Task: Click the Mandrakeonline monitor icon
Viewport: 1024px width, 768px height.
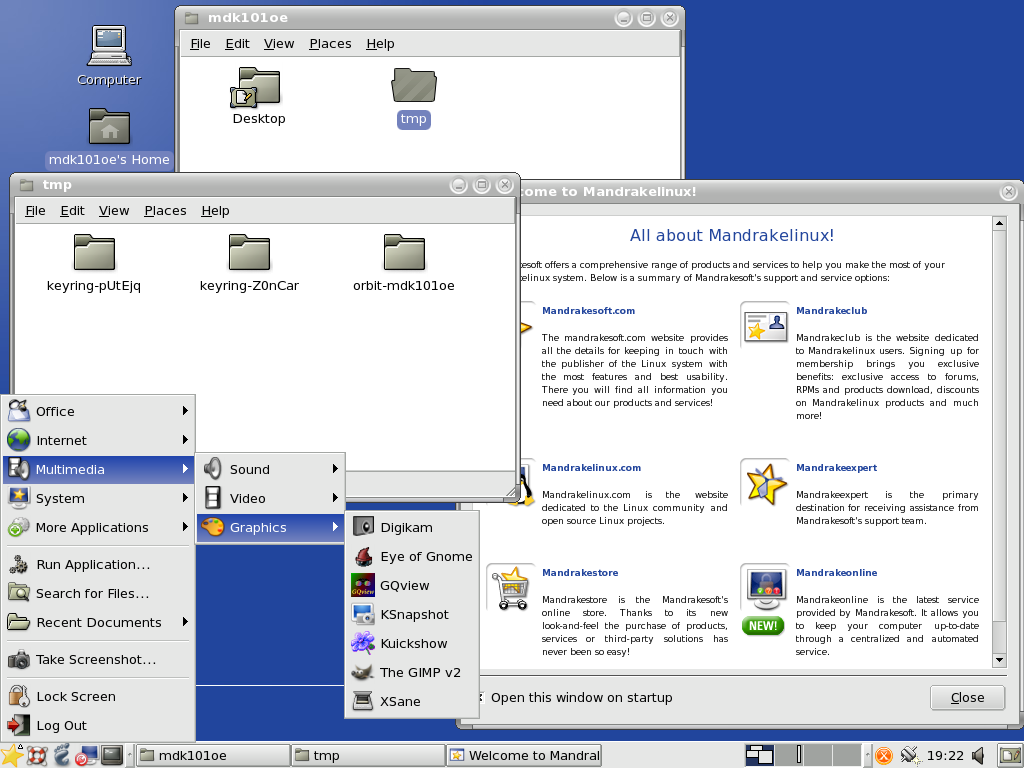Action: [x=765, y=587]
